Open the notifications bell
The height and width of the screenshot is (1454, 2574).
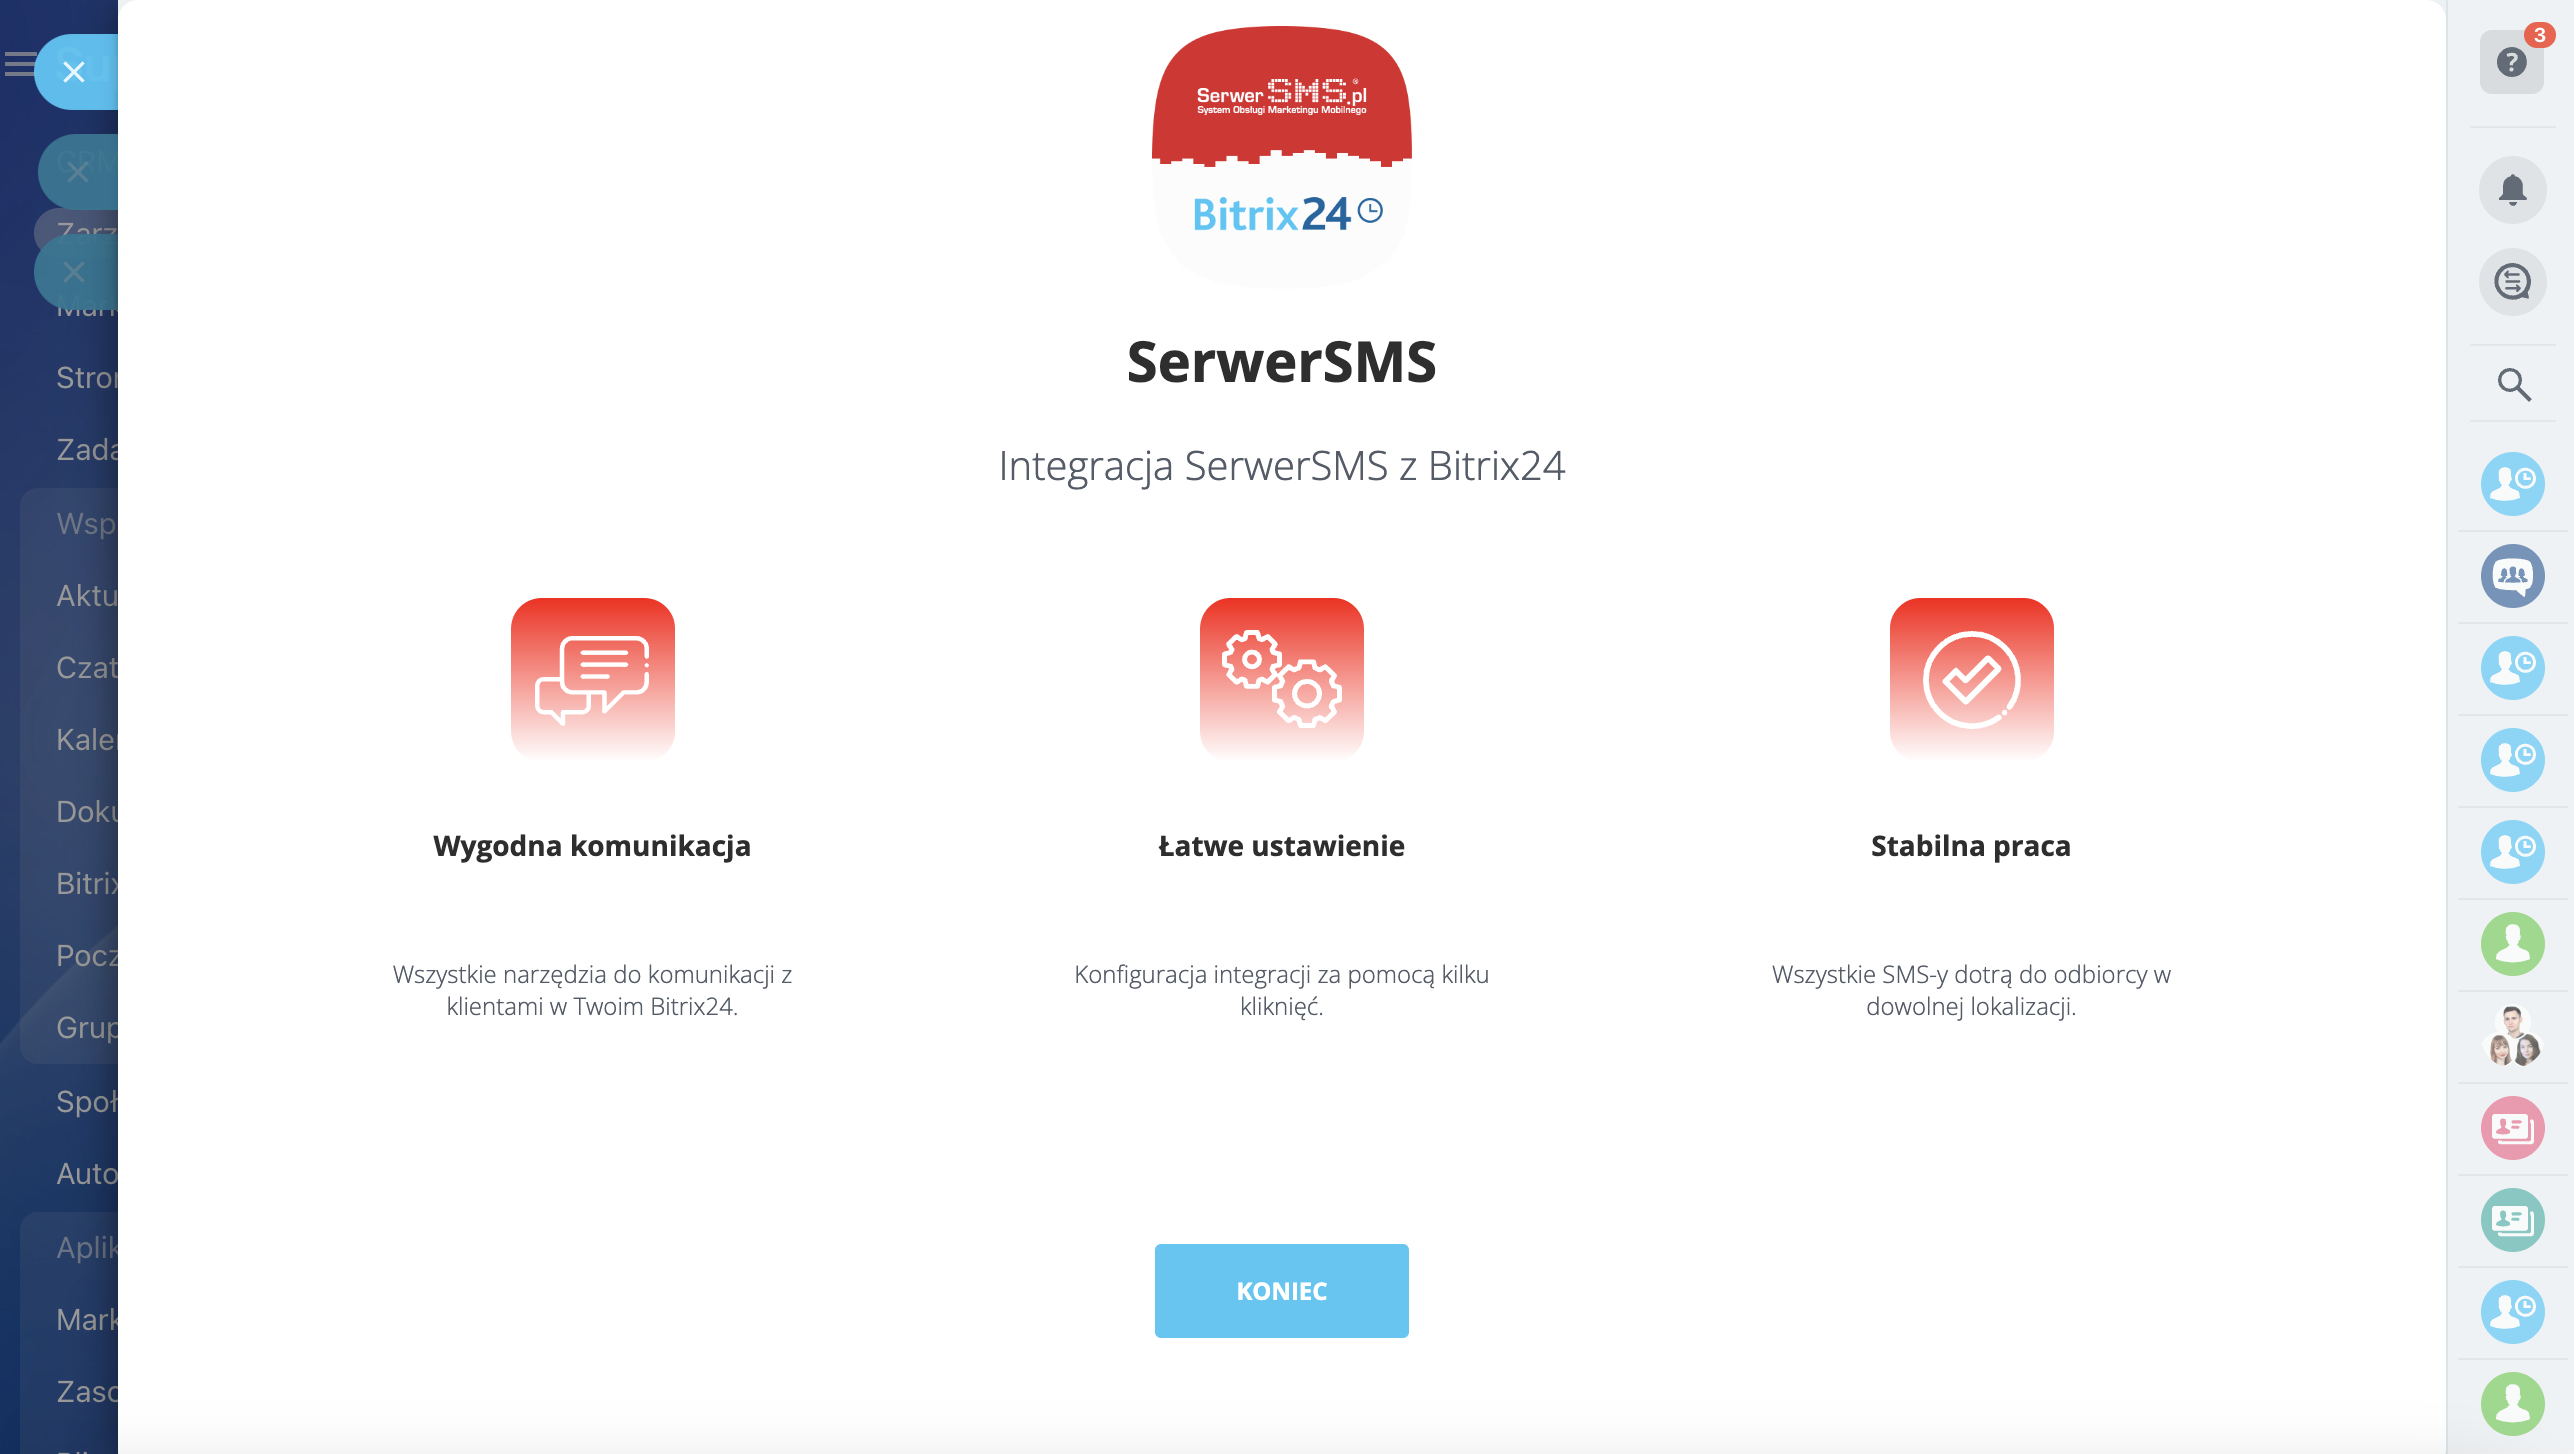coord(2512,190)
